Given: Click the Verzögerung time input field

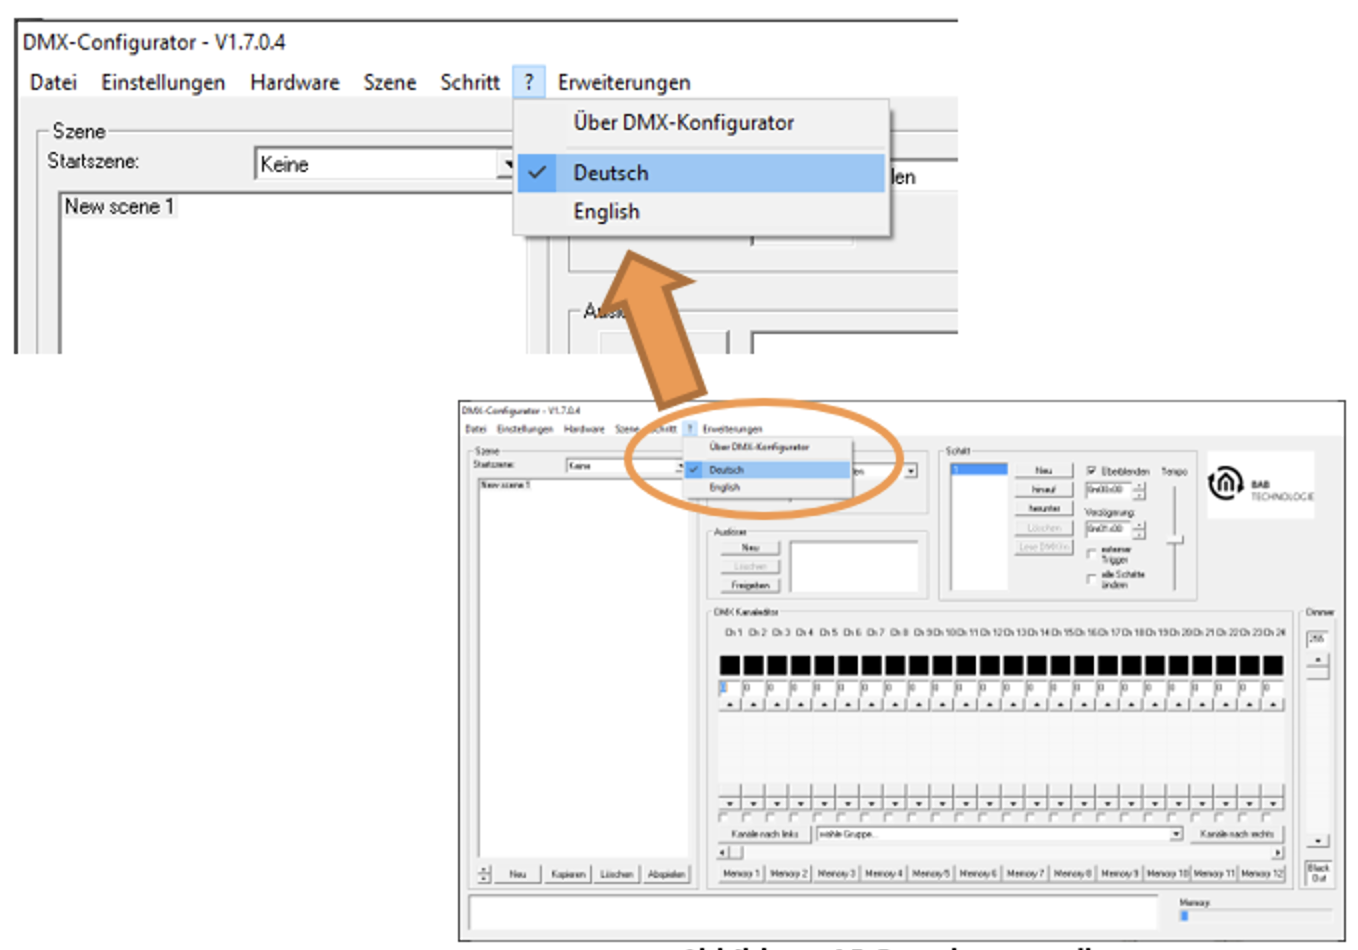Looking at the screenshot, I should pos(1109,529).
